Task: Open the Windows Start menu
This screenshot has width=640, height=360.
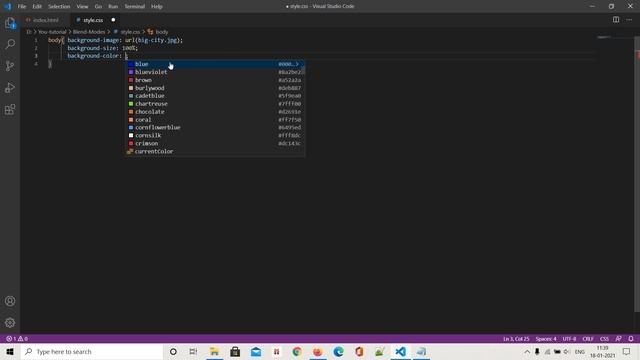Action: click(x=10, y=351)
